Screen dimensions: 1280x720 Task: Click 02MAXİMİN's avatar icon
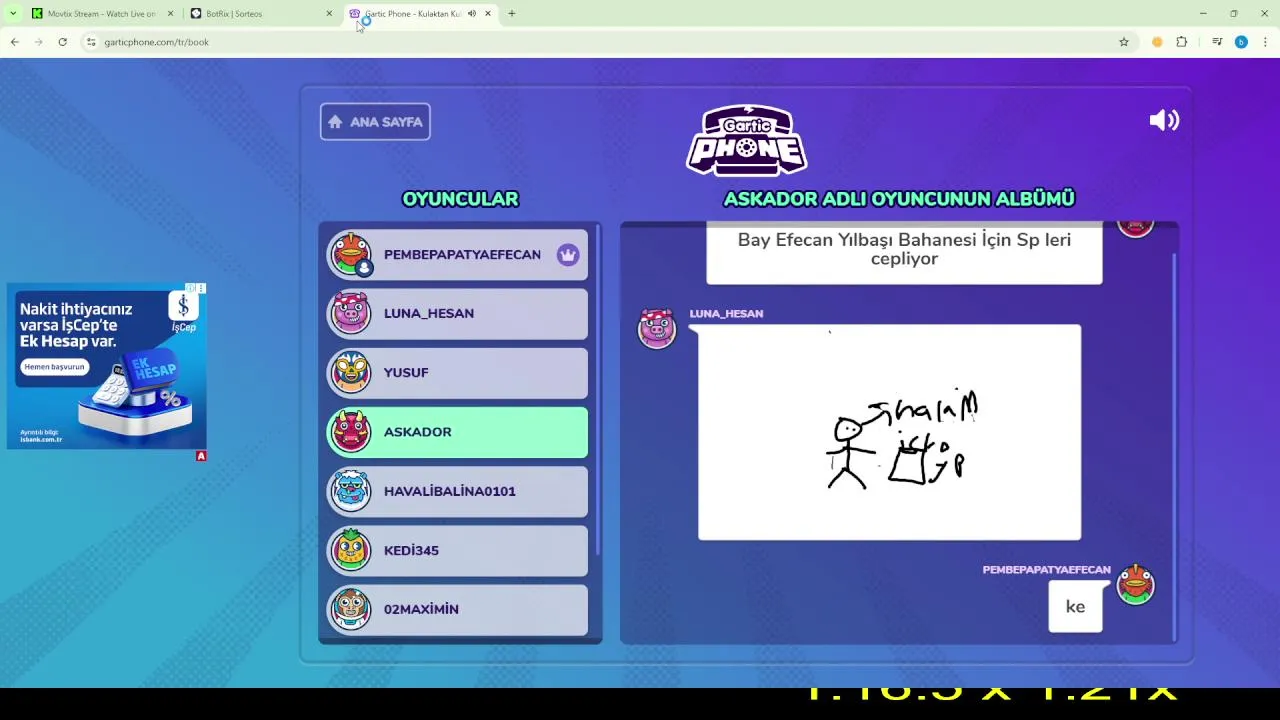351,608
